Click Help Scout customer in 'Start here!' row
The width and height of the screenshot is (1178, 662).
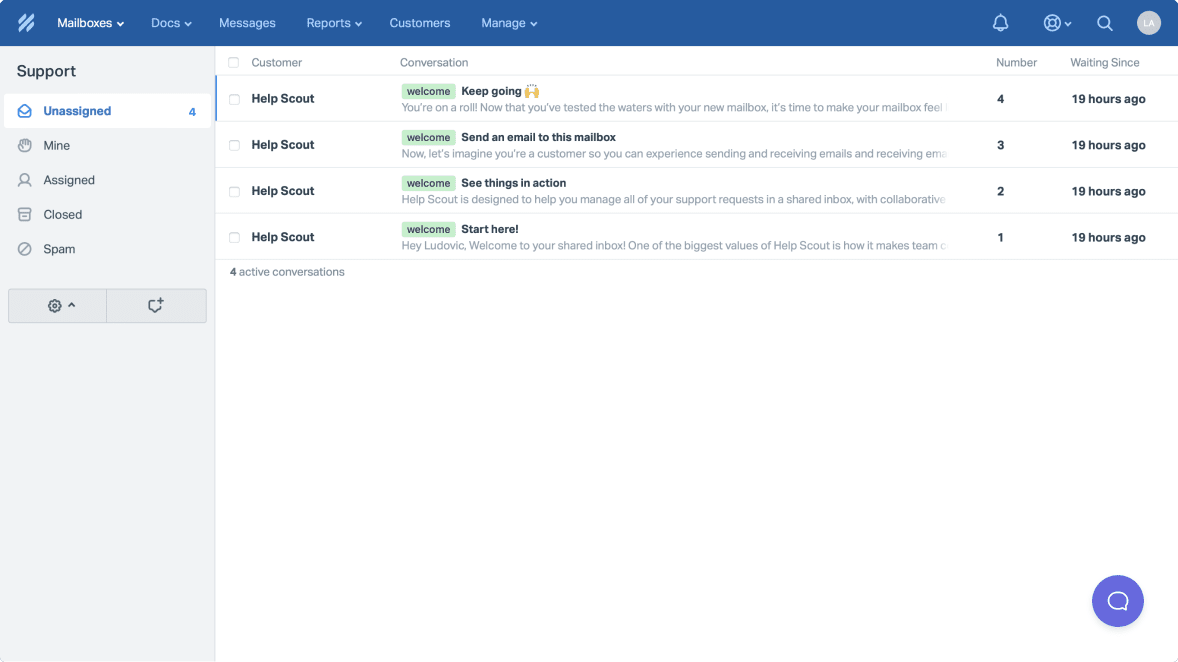[x=282, y=237]
